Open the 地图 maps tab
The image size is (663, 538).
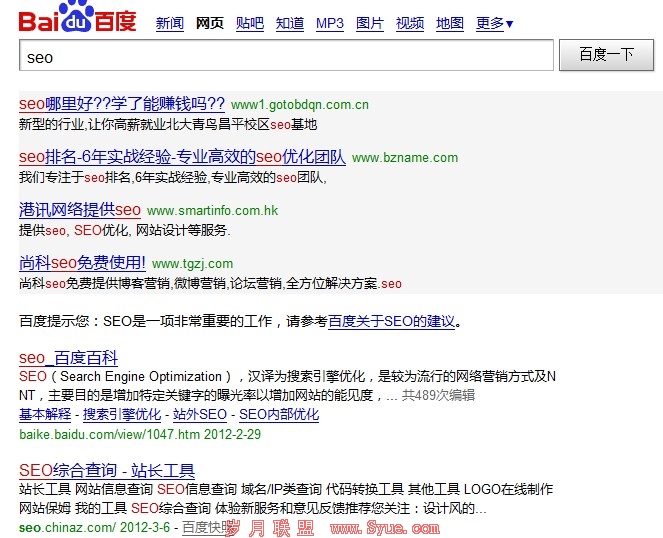(450, 24)
